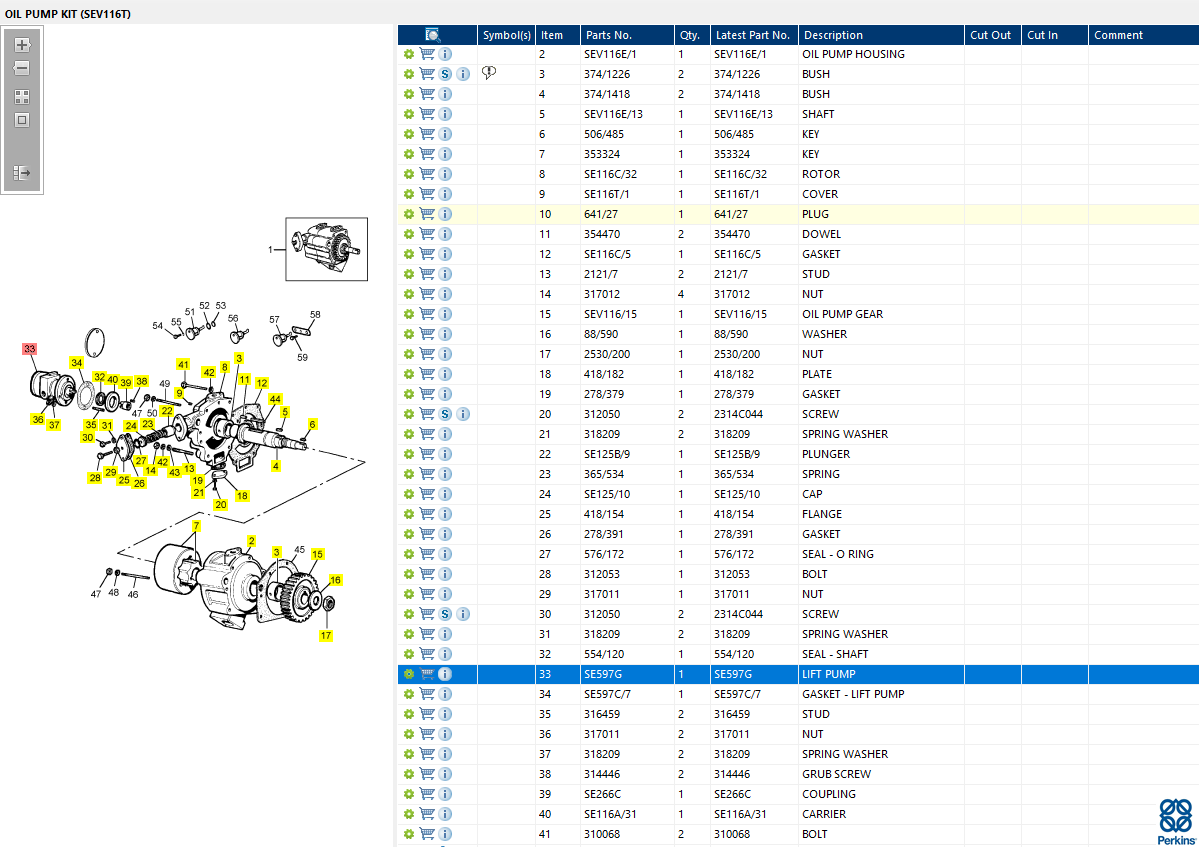Screen dimensions: 1199x847
Task: Select callout 44 on the diagram
Action: tap(275, 399)
